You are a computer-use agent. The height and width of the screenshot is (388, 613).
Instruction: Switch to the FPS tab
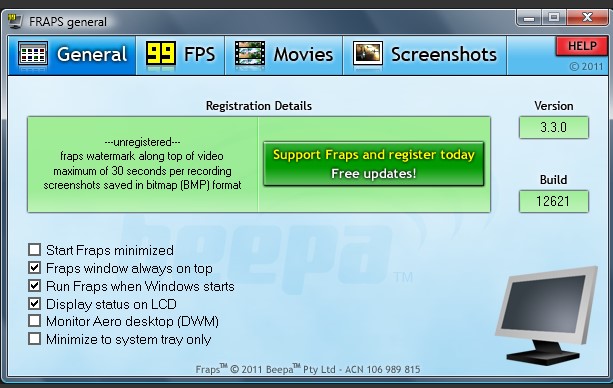click(x=180, y=55)
